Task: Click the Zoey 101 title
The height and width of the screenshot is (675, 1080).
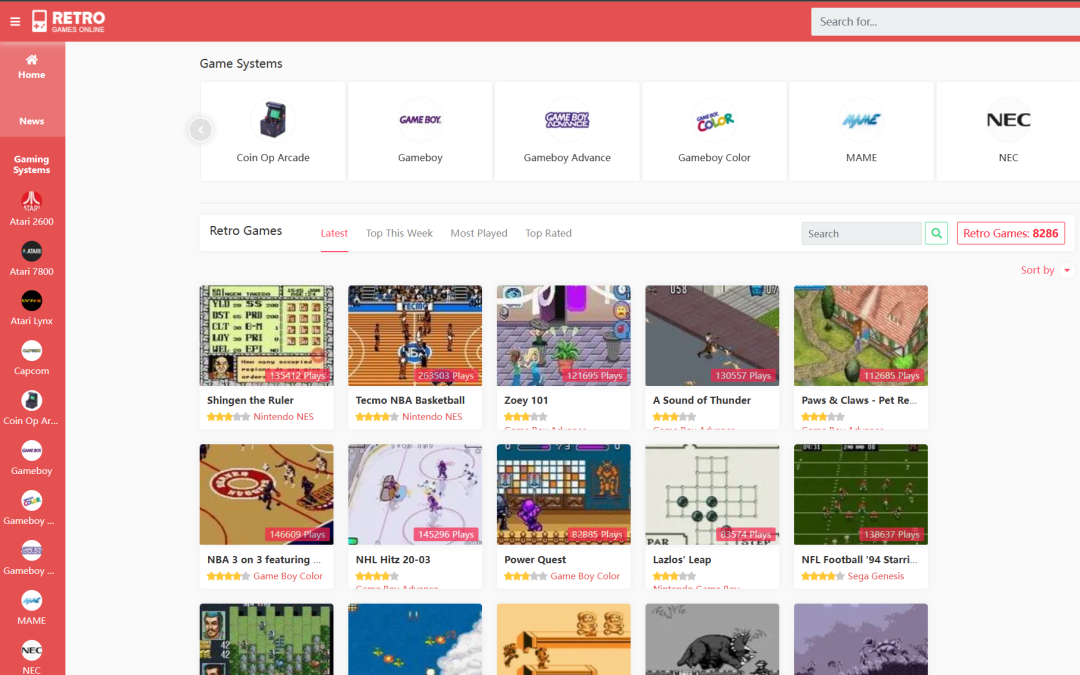Action: click(526, 400)
